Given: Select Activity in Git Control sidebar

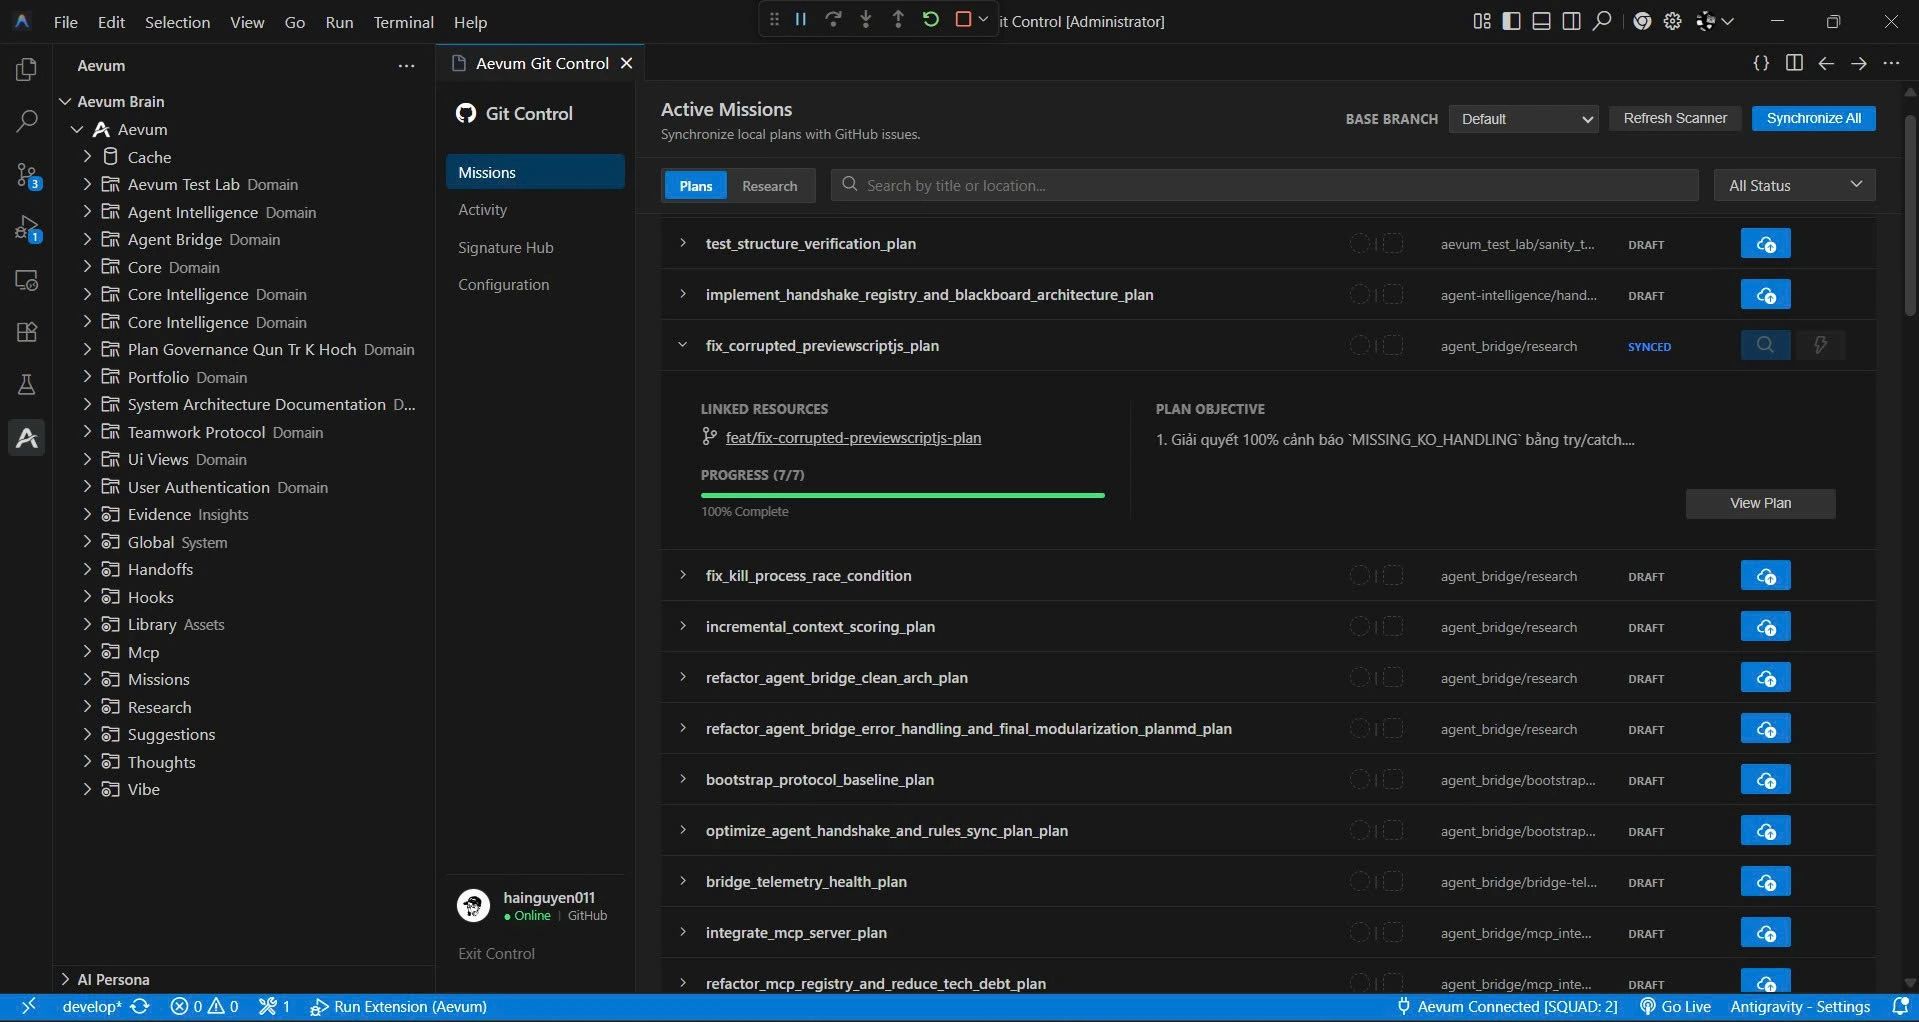Looking at the screenshot, I should (x=482, y=210).
